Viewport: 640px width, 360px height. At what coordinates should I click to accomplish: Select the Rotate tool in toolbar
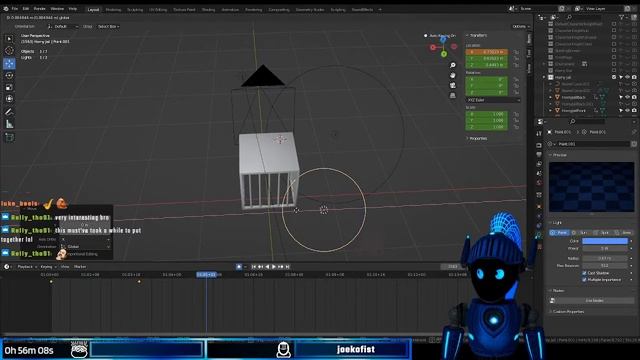coord(9,76)
